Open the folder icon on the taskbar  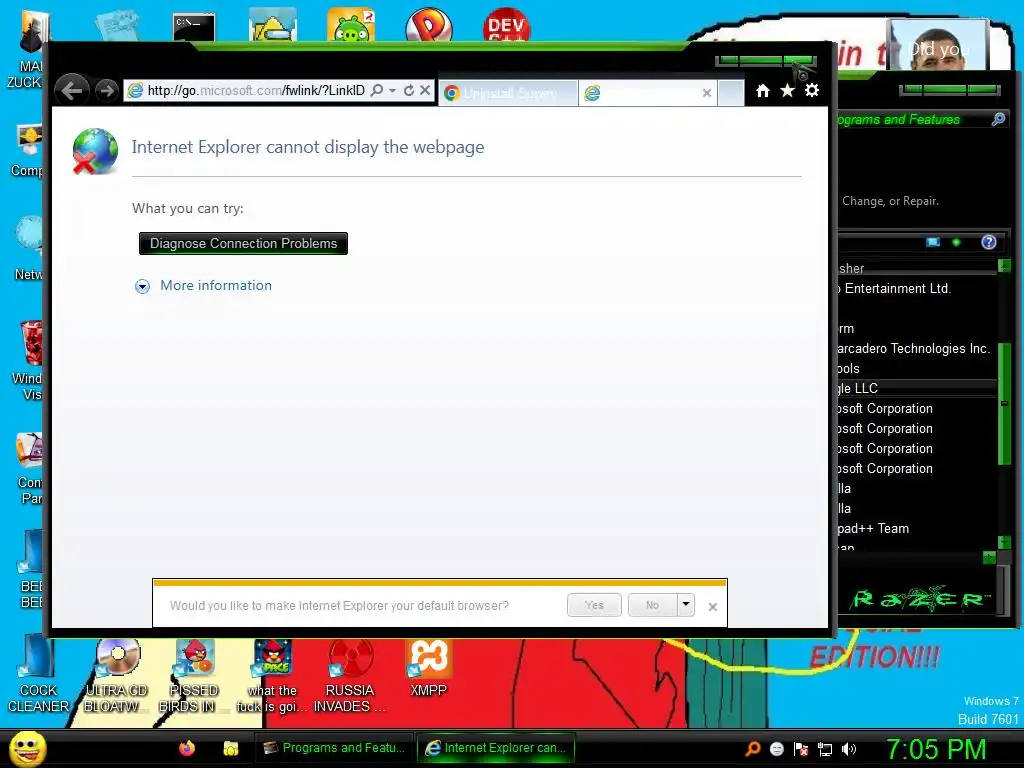(231, 748)
